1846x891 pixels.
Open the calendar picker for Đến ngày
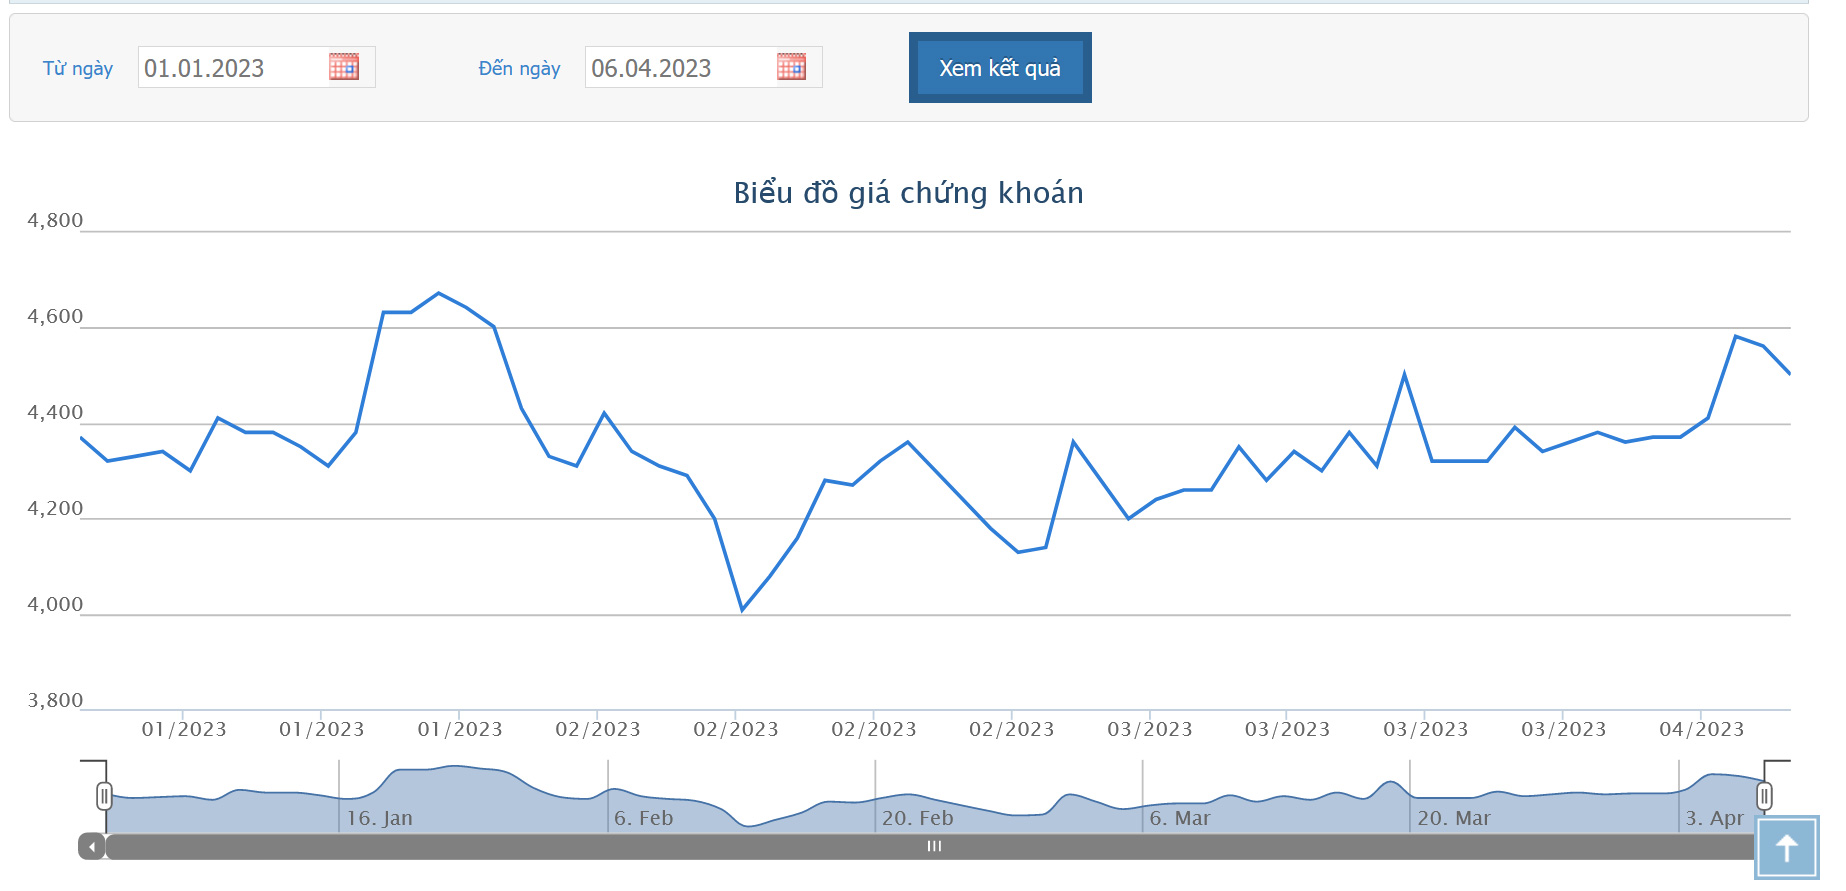791,67
